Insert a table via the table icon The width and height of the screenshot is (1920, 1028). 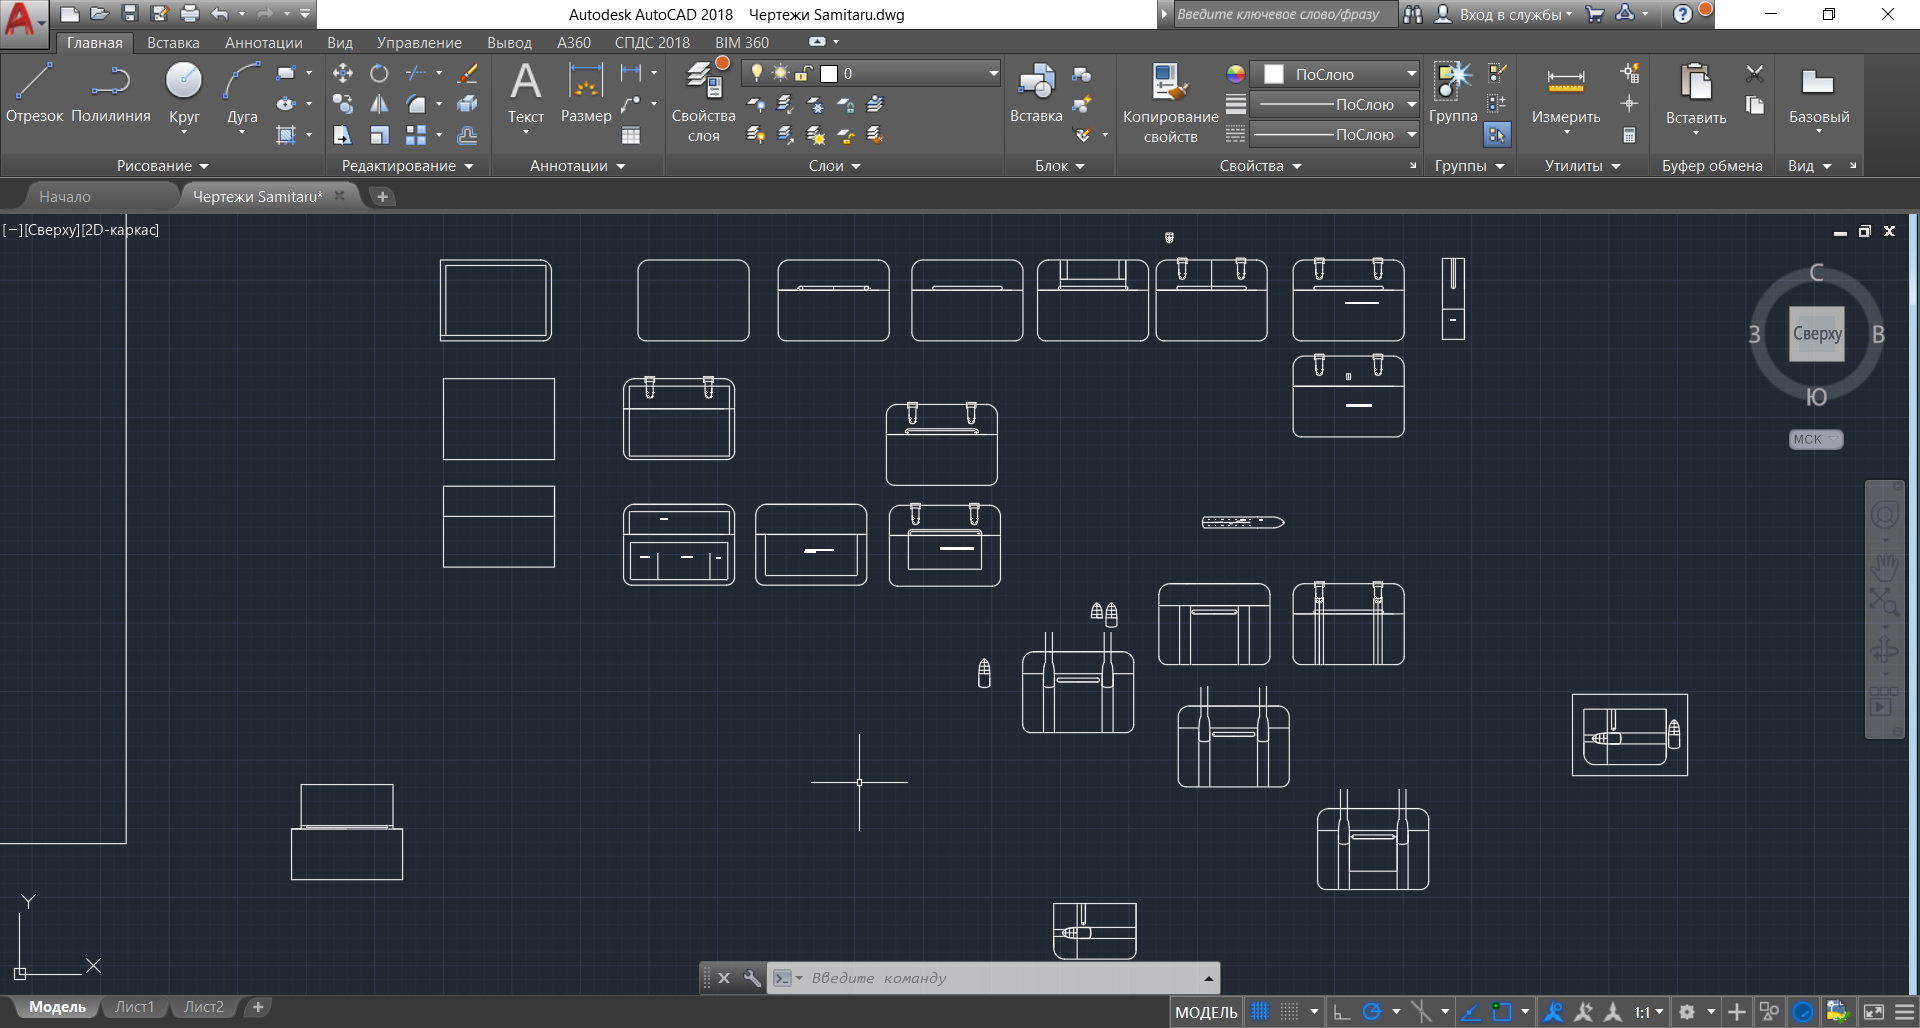pyautogui.click(x=631, y=135)
